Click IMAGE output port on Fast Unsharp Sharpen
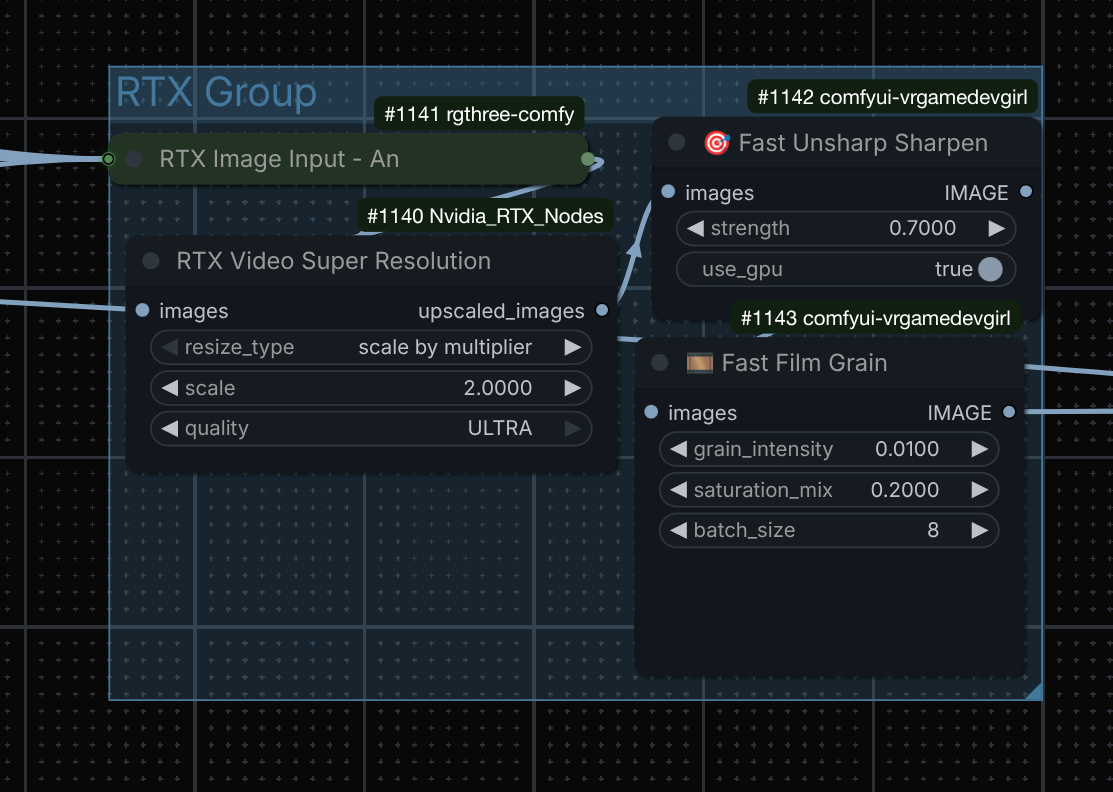Image resolution: width=1113 pixels, height=792 pixels. click(1026, 192)
